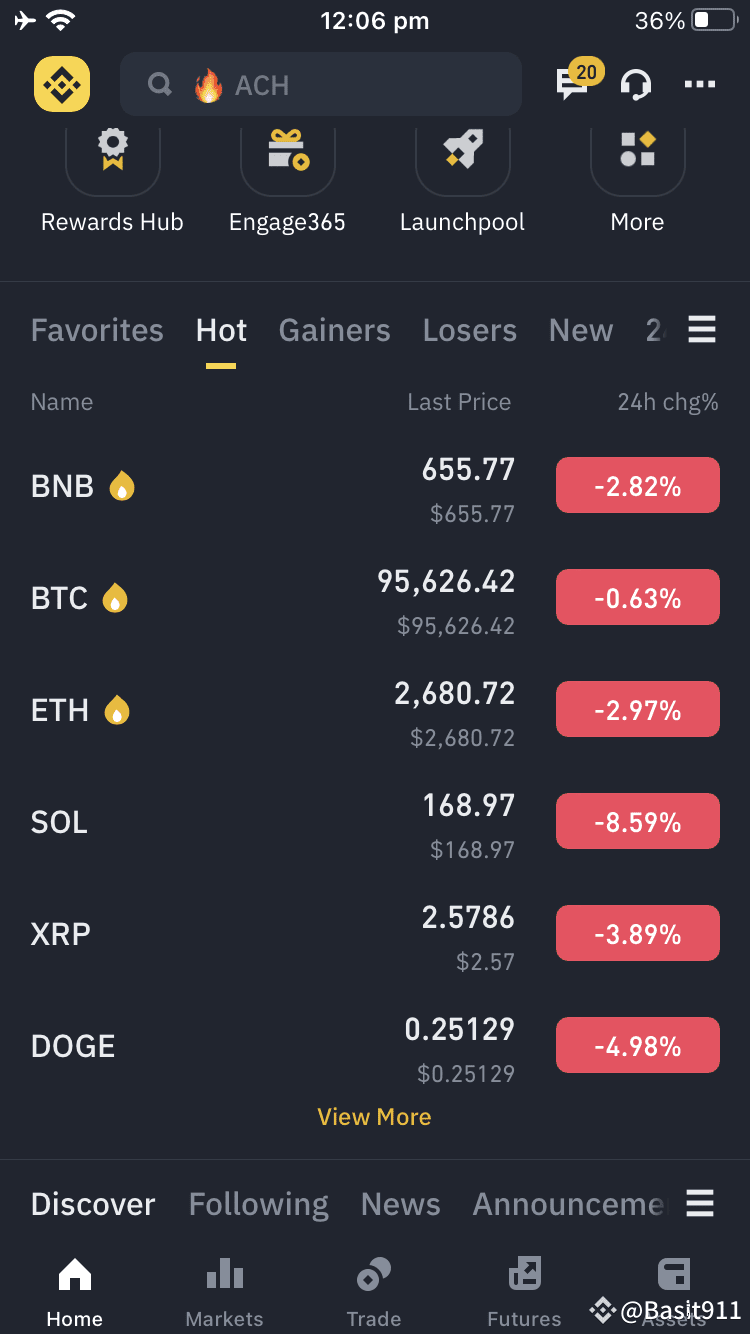The height and width of the screenshot is (1334, 750).
Task: Go to the Markets bottom tab
Action: pyautogui.click(x=225, y=1292)
